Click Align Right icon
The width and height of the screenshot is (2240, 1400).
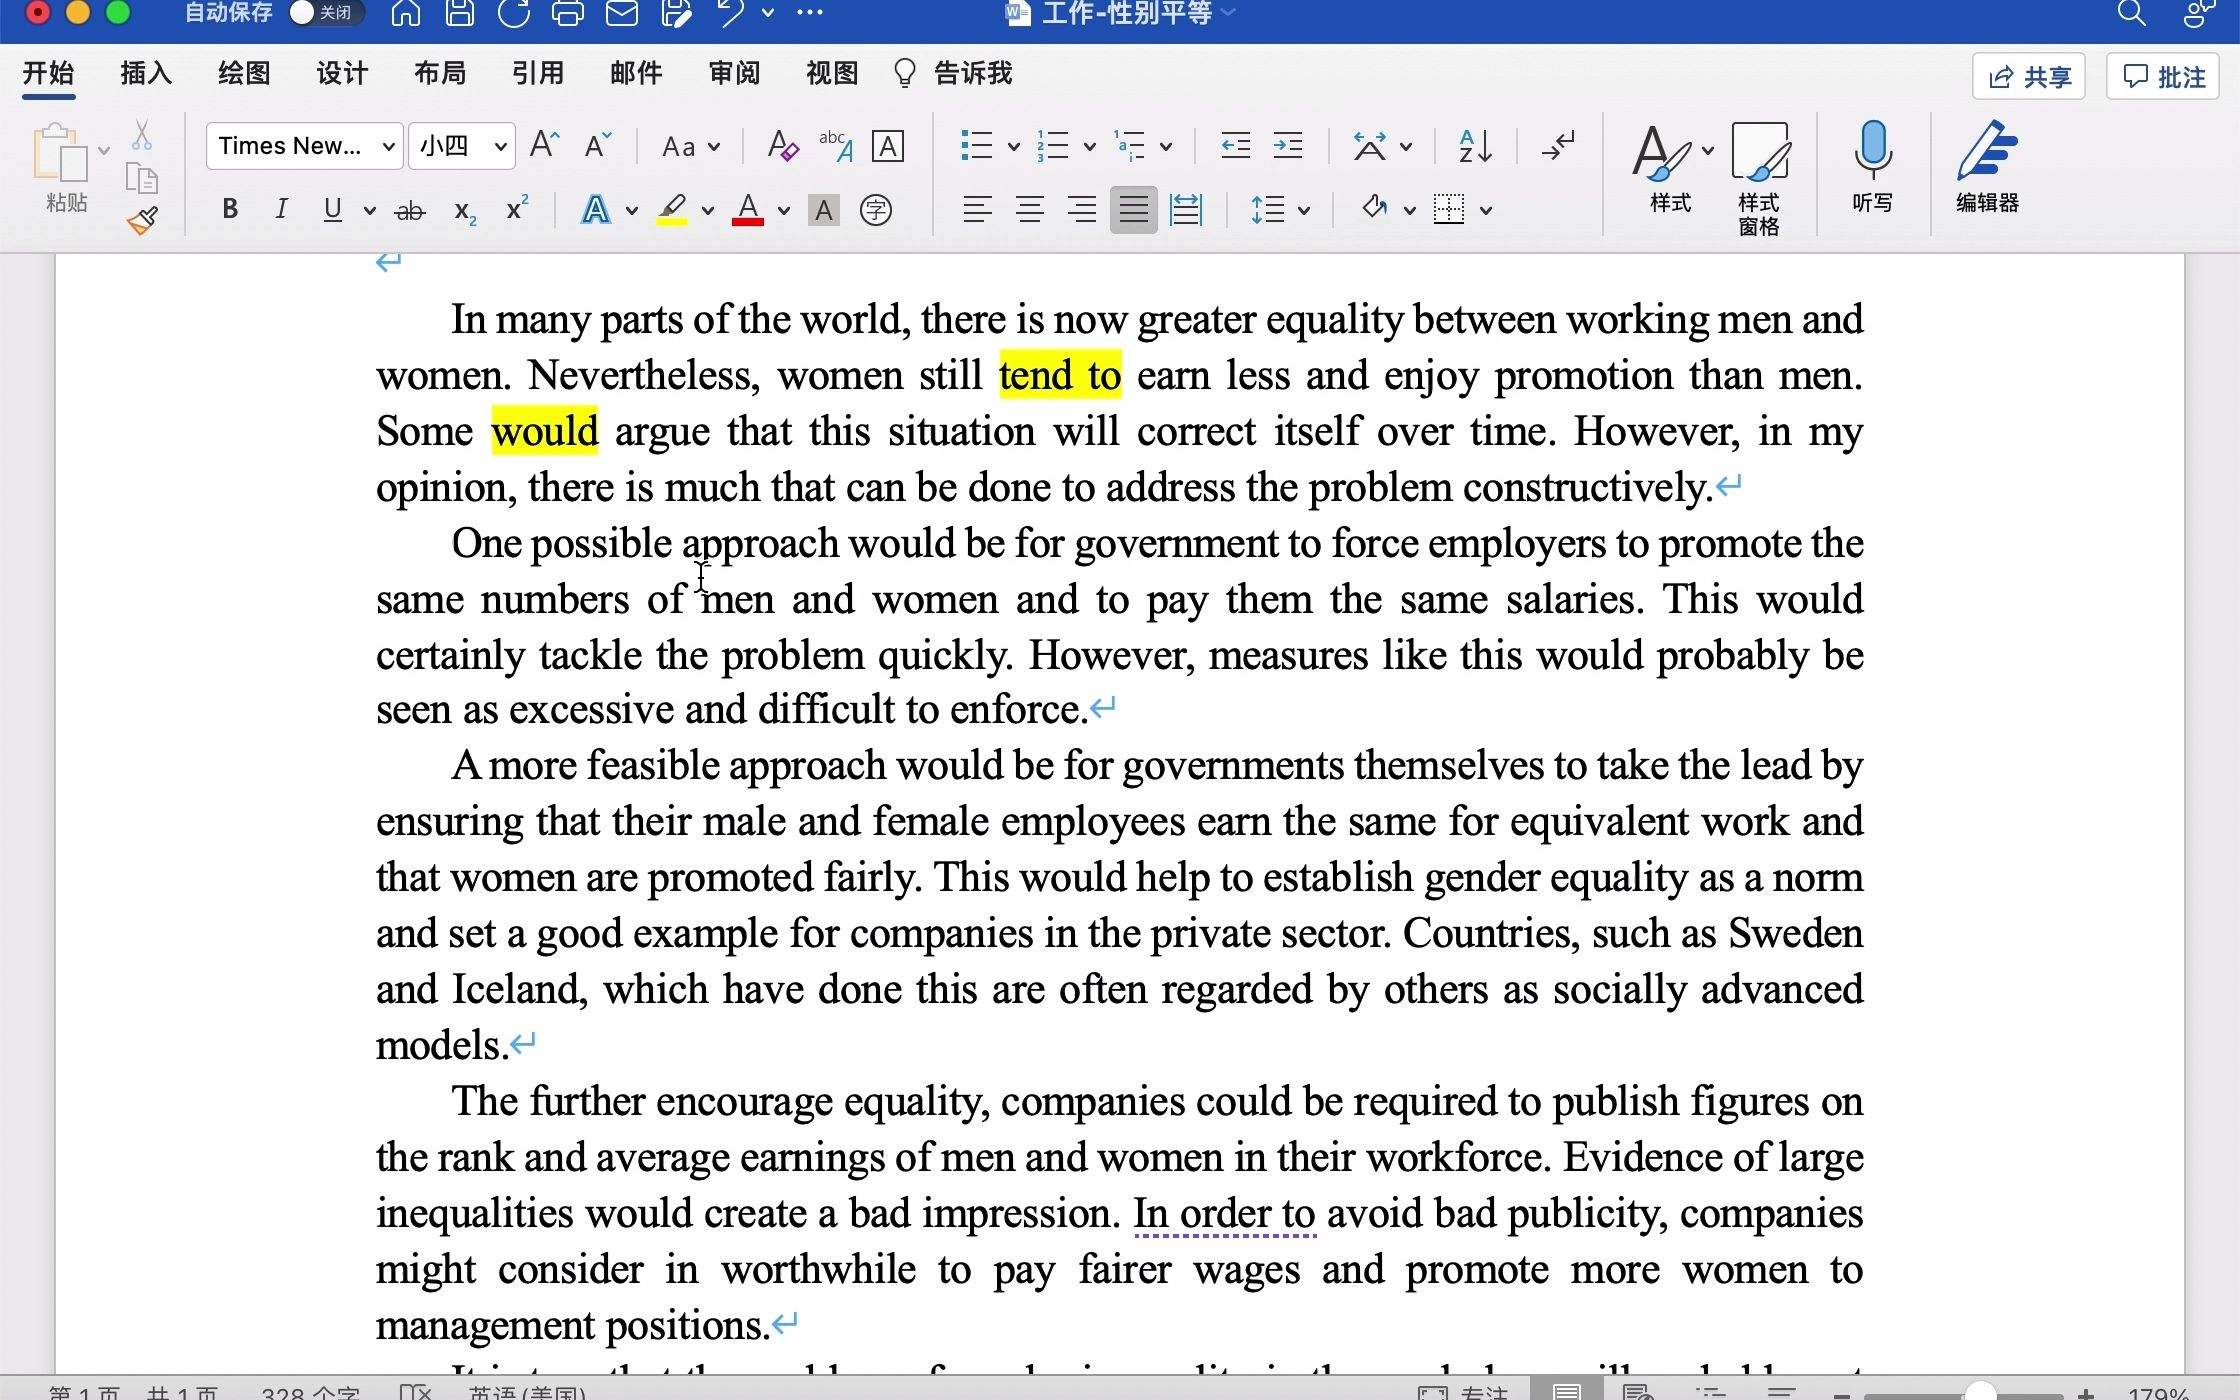(x=1081, y=209)
